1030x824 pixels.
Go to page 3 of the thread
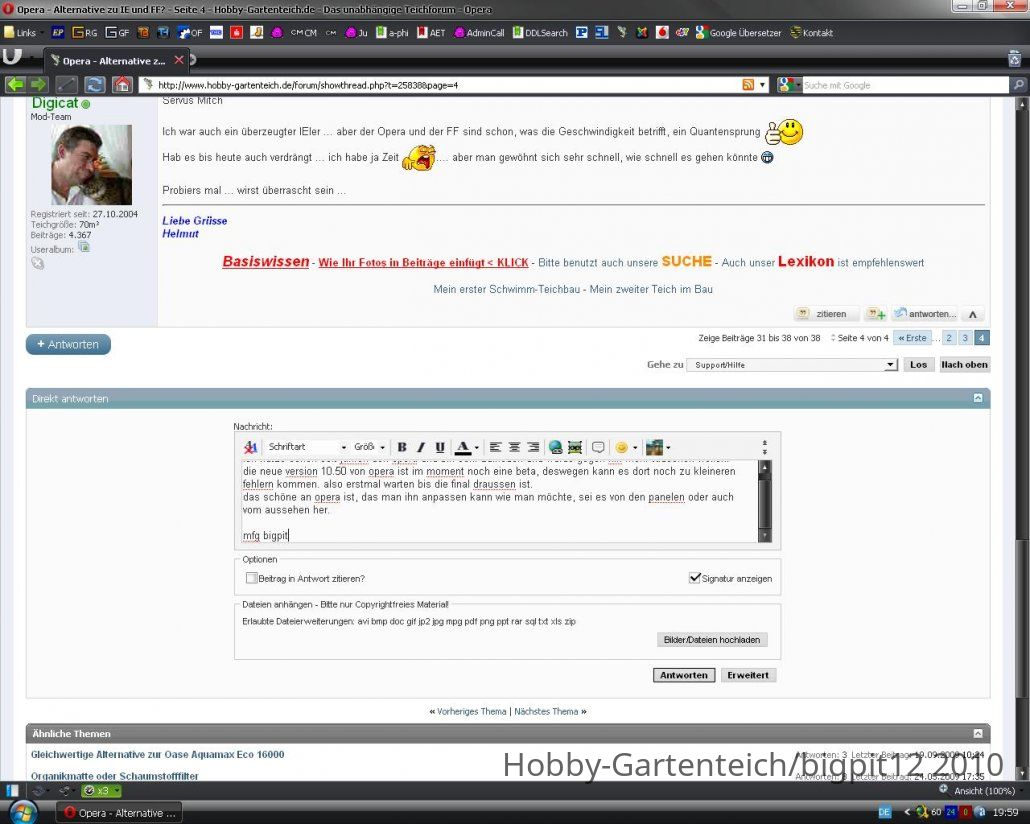coord(965,338)
